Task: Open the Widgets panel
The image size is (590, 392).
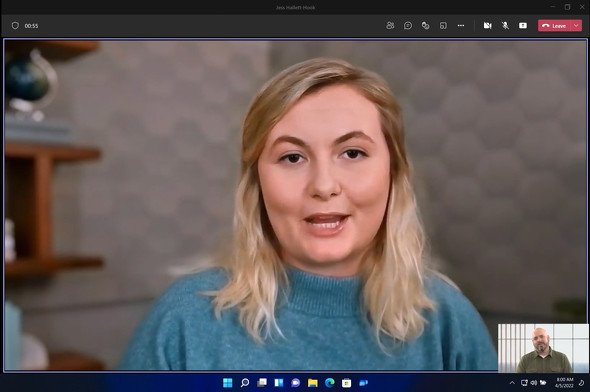Action: [279, 383]
